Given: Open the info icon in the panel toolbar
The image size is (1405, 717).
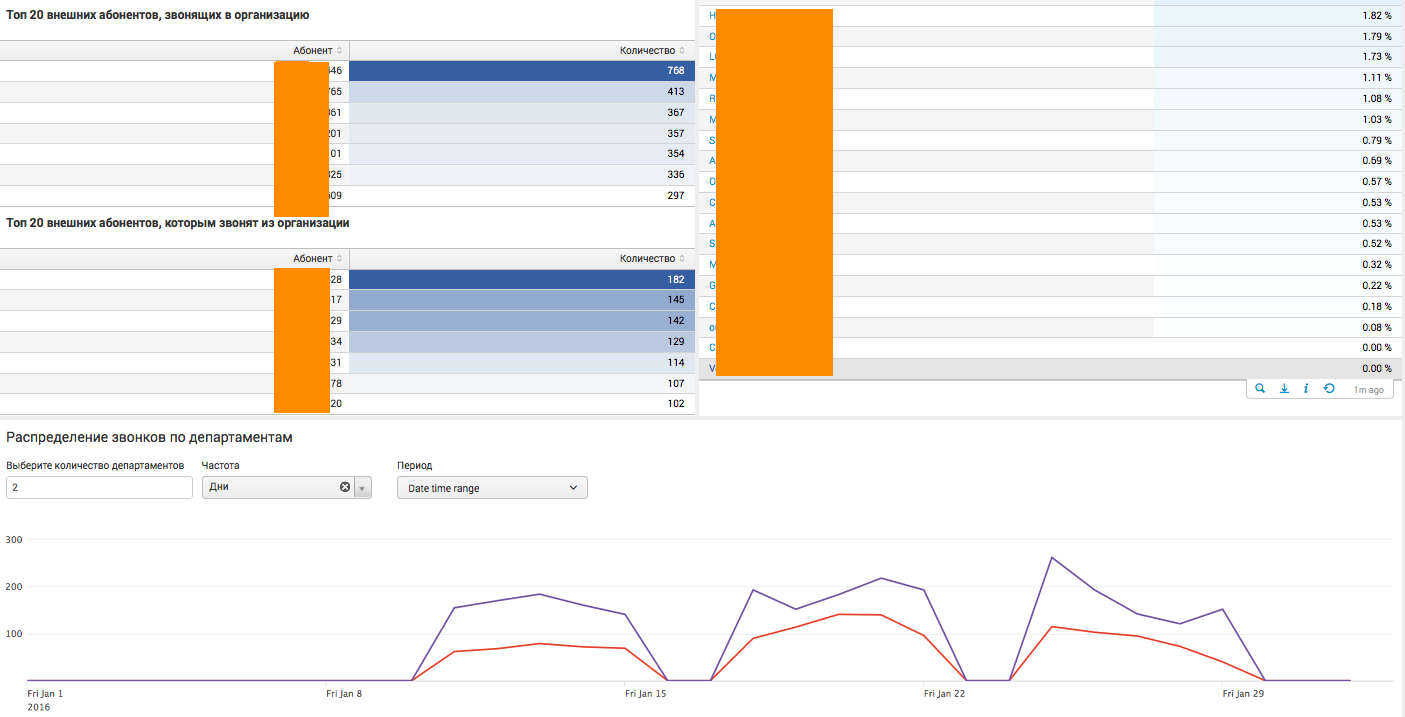Looking at the screenshot, I should 1306,389.
